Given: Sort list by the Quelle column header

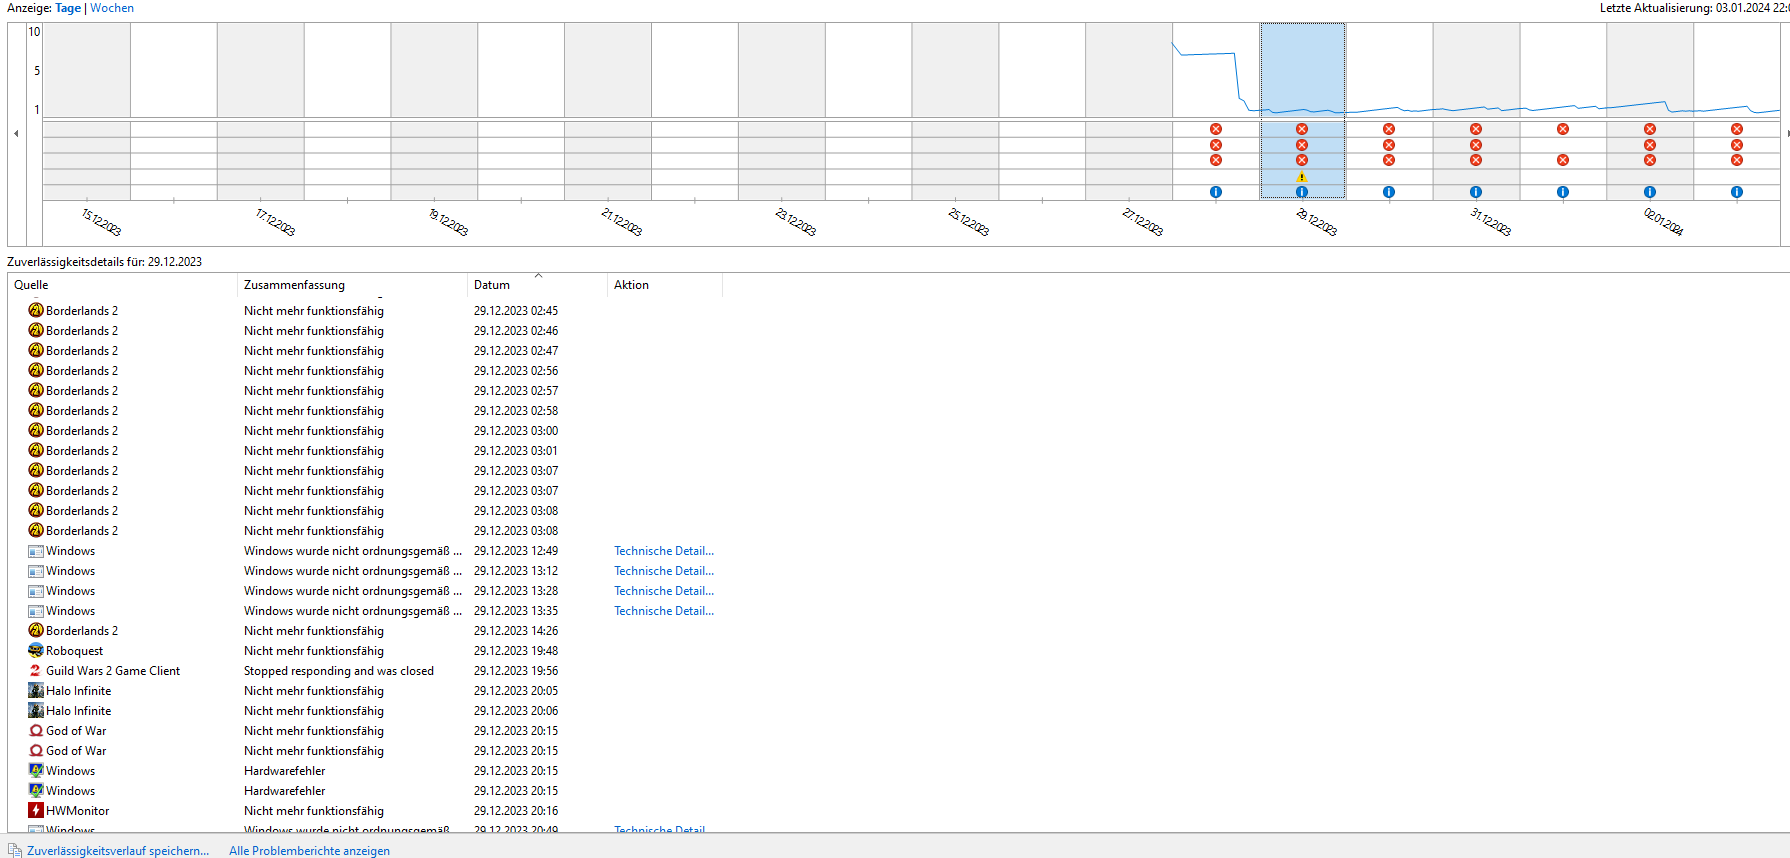Looking at the screenshot, I should click(x=122, y=285).
